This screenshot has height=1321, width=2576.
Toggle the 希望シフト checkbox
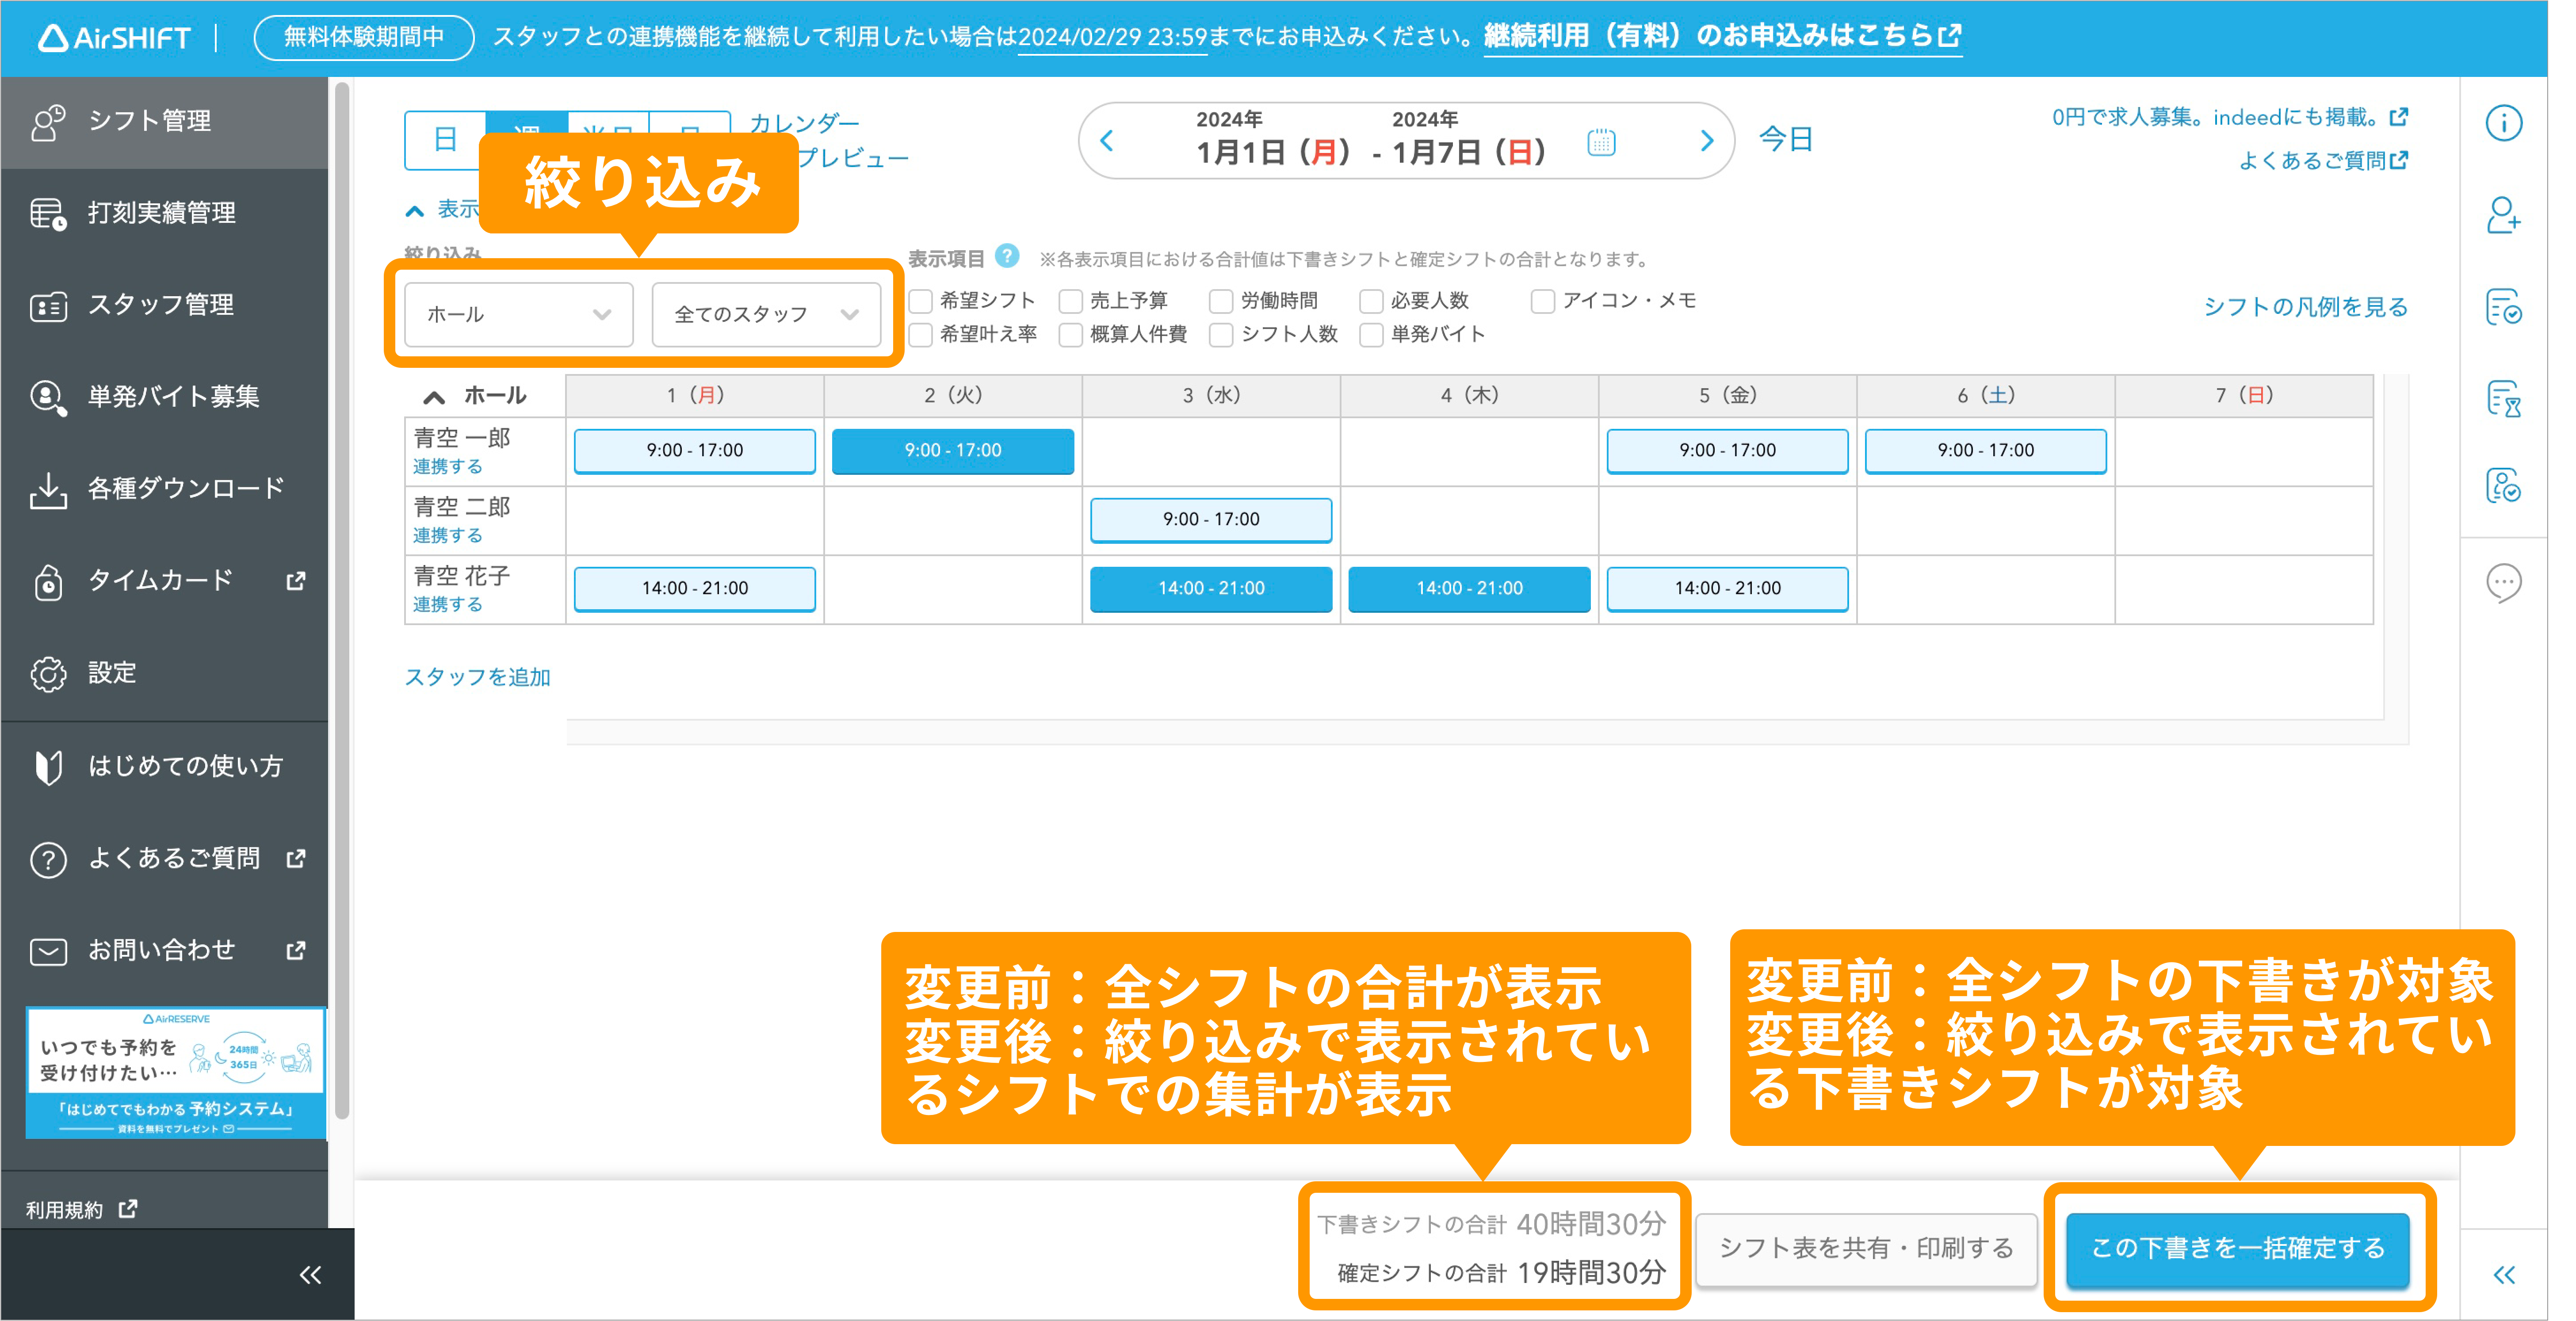920,300
